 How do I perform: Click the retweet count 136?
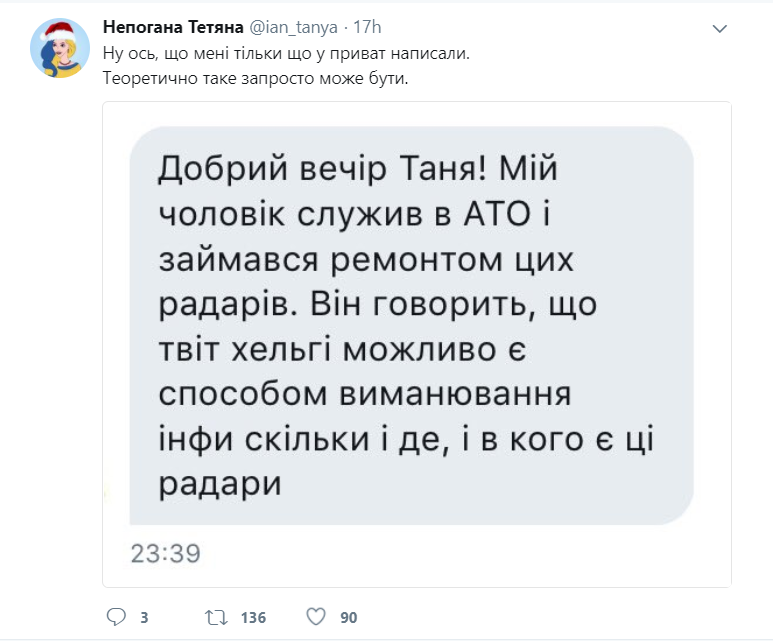(x=253, y=618)
